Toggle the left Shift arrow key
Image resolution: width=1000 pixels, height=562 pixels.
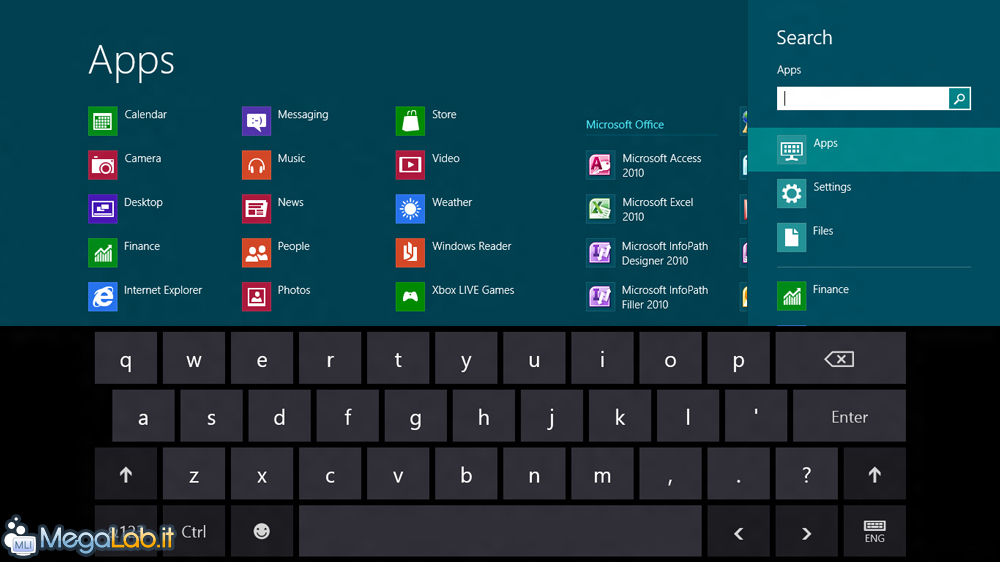click(126, 474)
